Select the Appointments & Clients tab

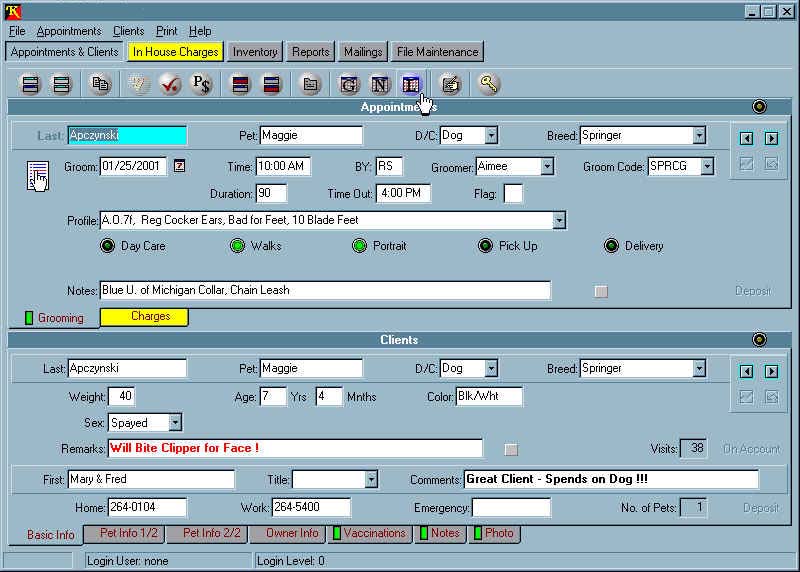tap(64, 52)
